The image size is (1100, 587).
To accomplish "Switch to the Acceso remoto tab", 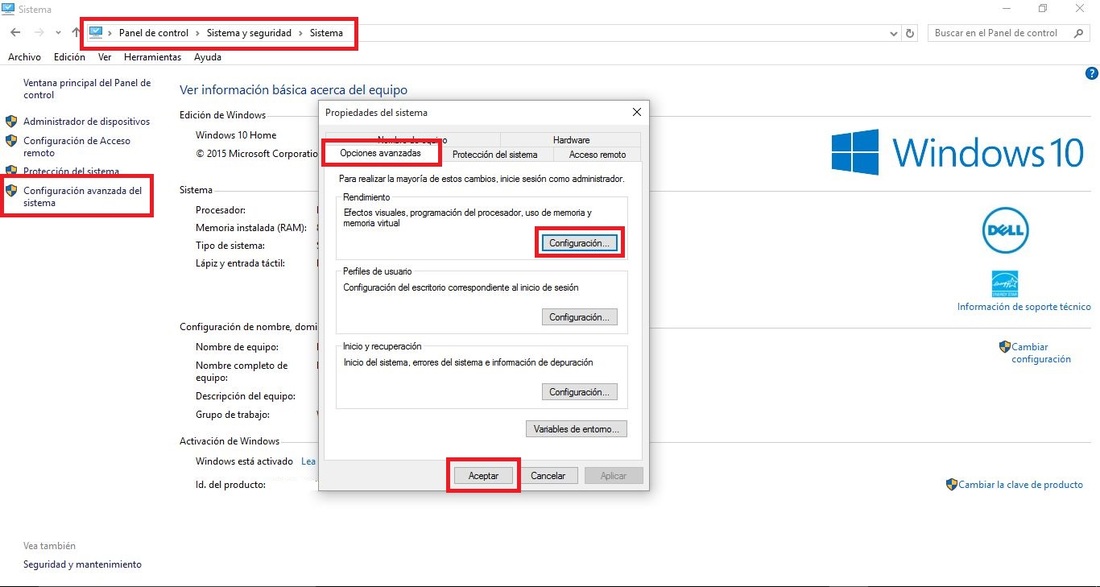I will pyautogui.click(x=597, y=154).
